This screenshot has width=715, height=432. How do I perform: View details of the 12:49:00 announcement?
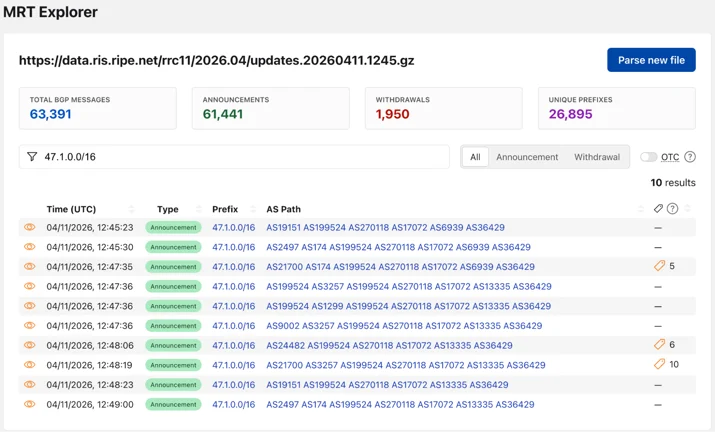coord(30,404)
